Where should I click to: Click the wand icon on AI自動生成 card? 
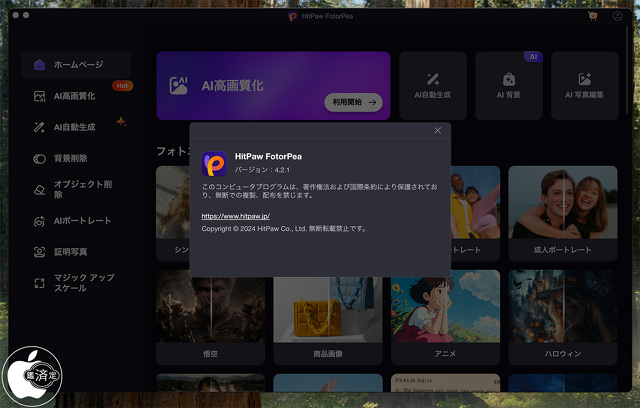tap(433, 79)
